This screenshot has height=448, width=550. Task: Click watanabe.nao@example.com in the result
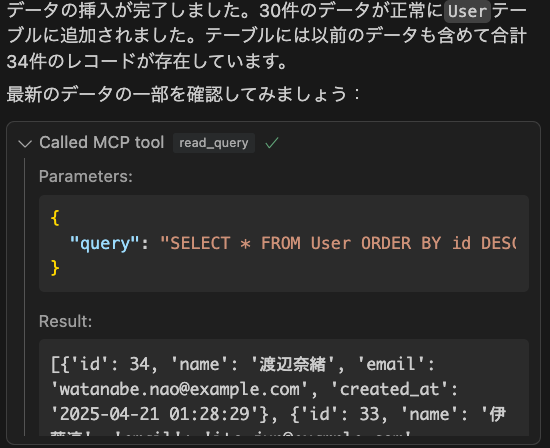coord(179,389)
